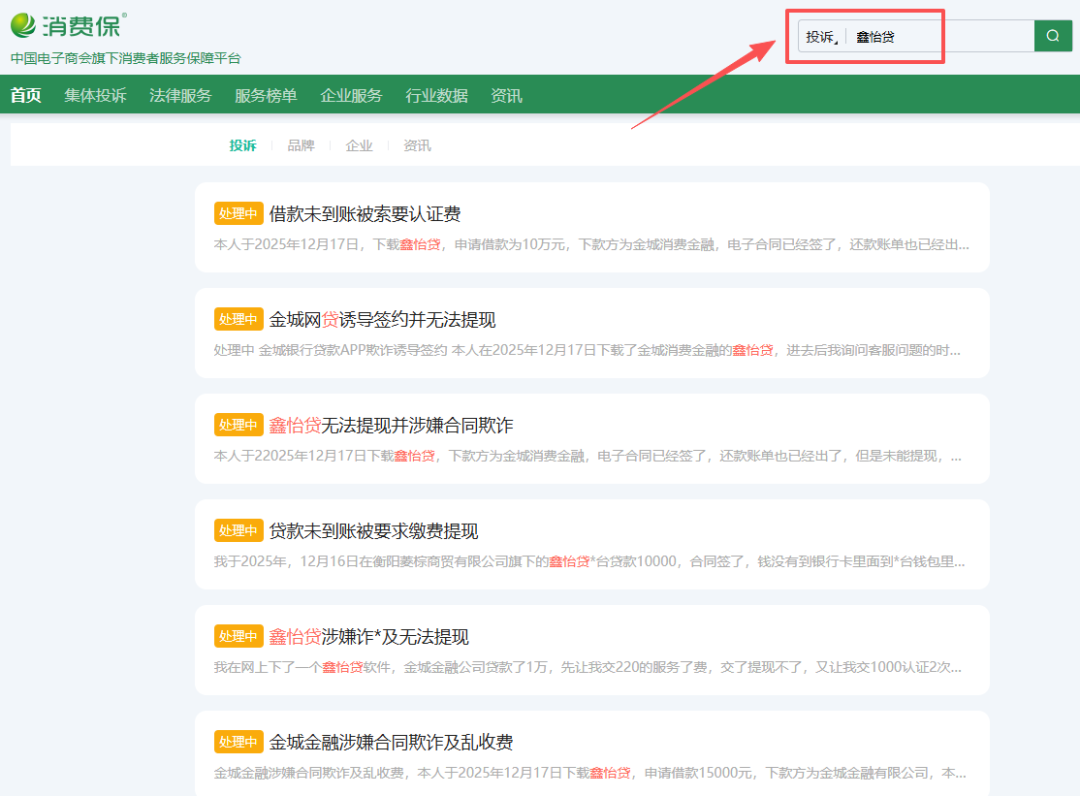Open the 投诉 search type dropdown
Screen dimensions: 1080x796
(822, 37)
